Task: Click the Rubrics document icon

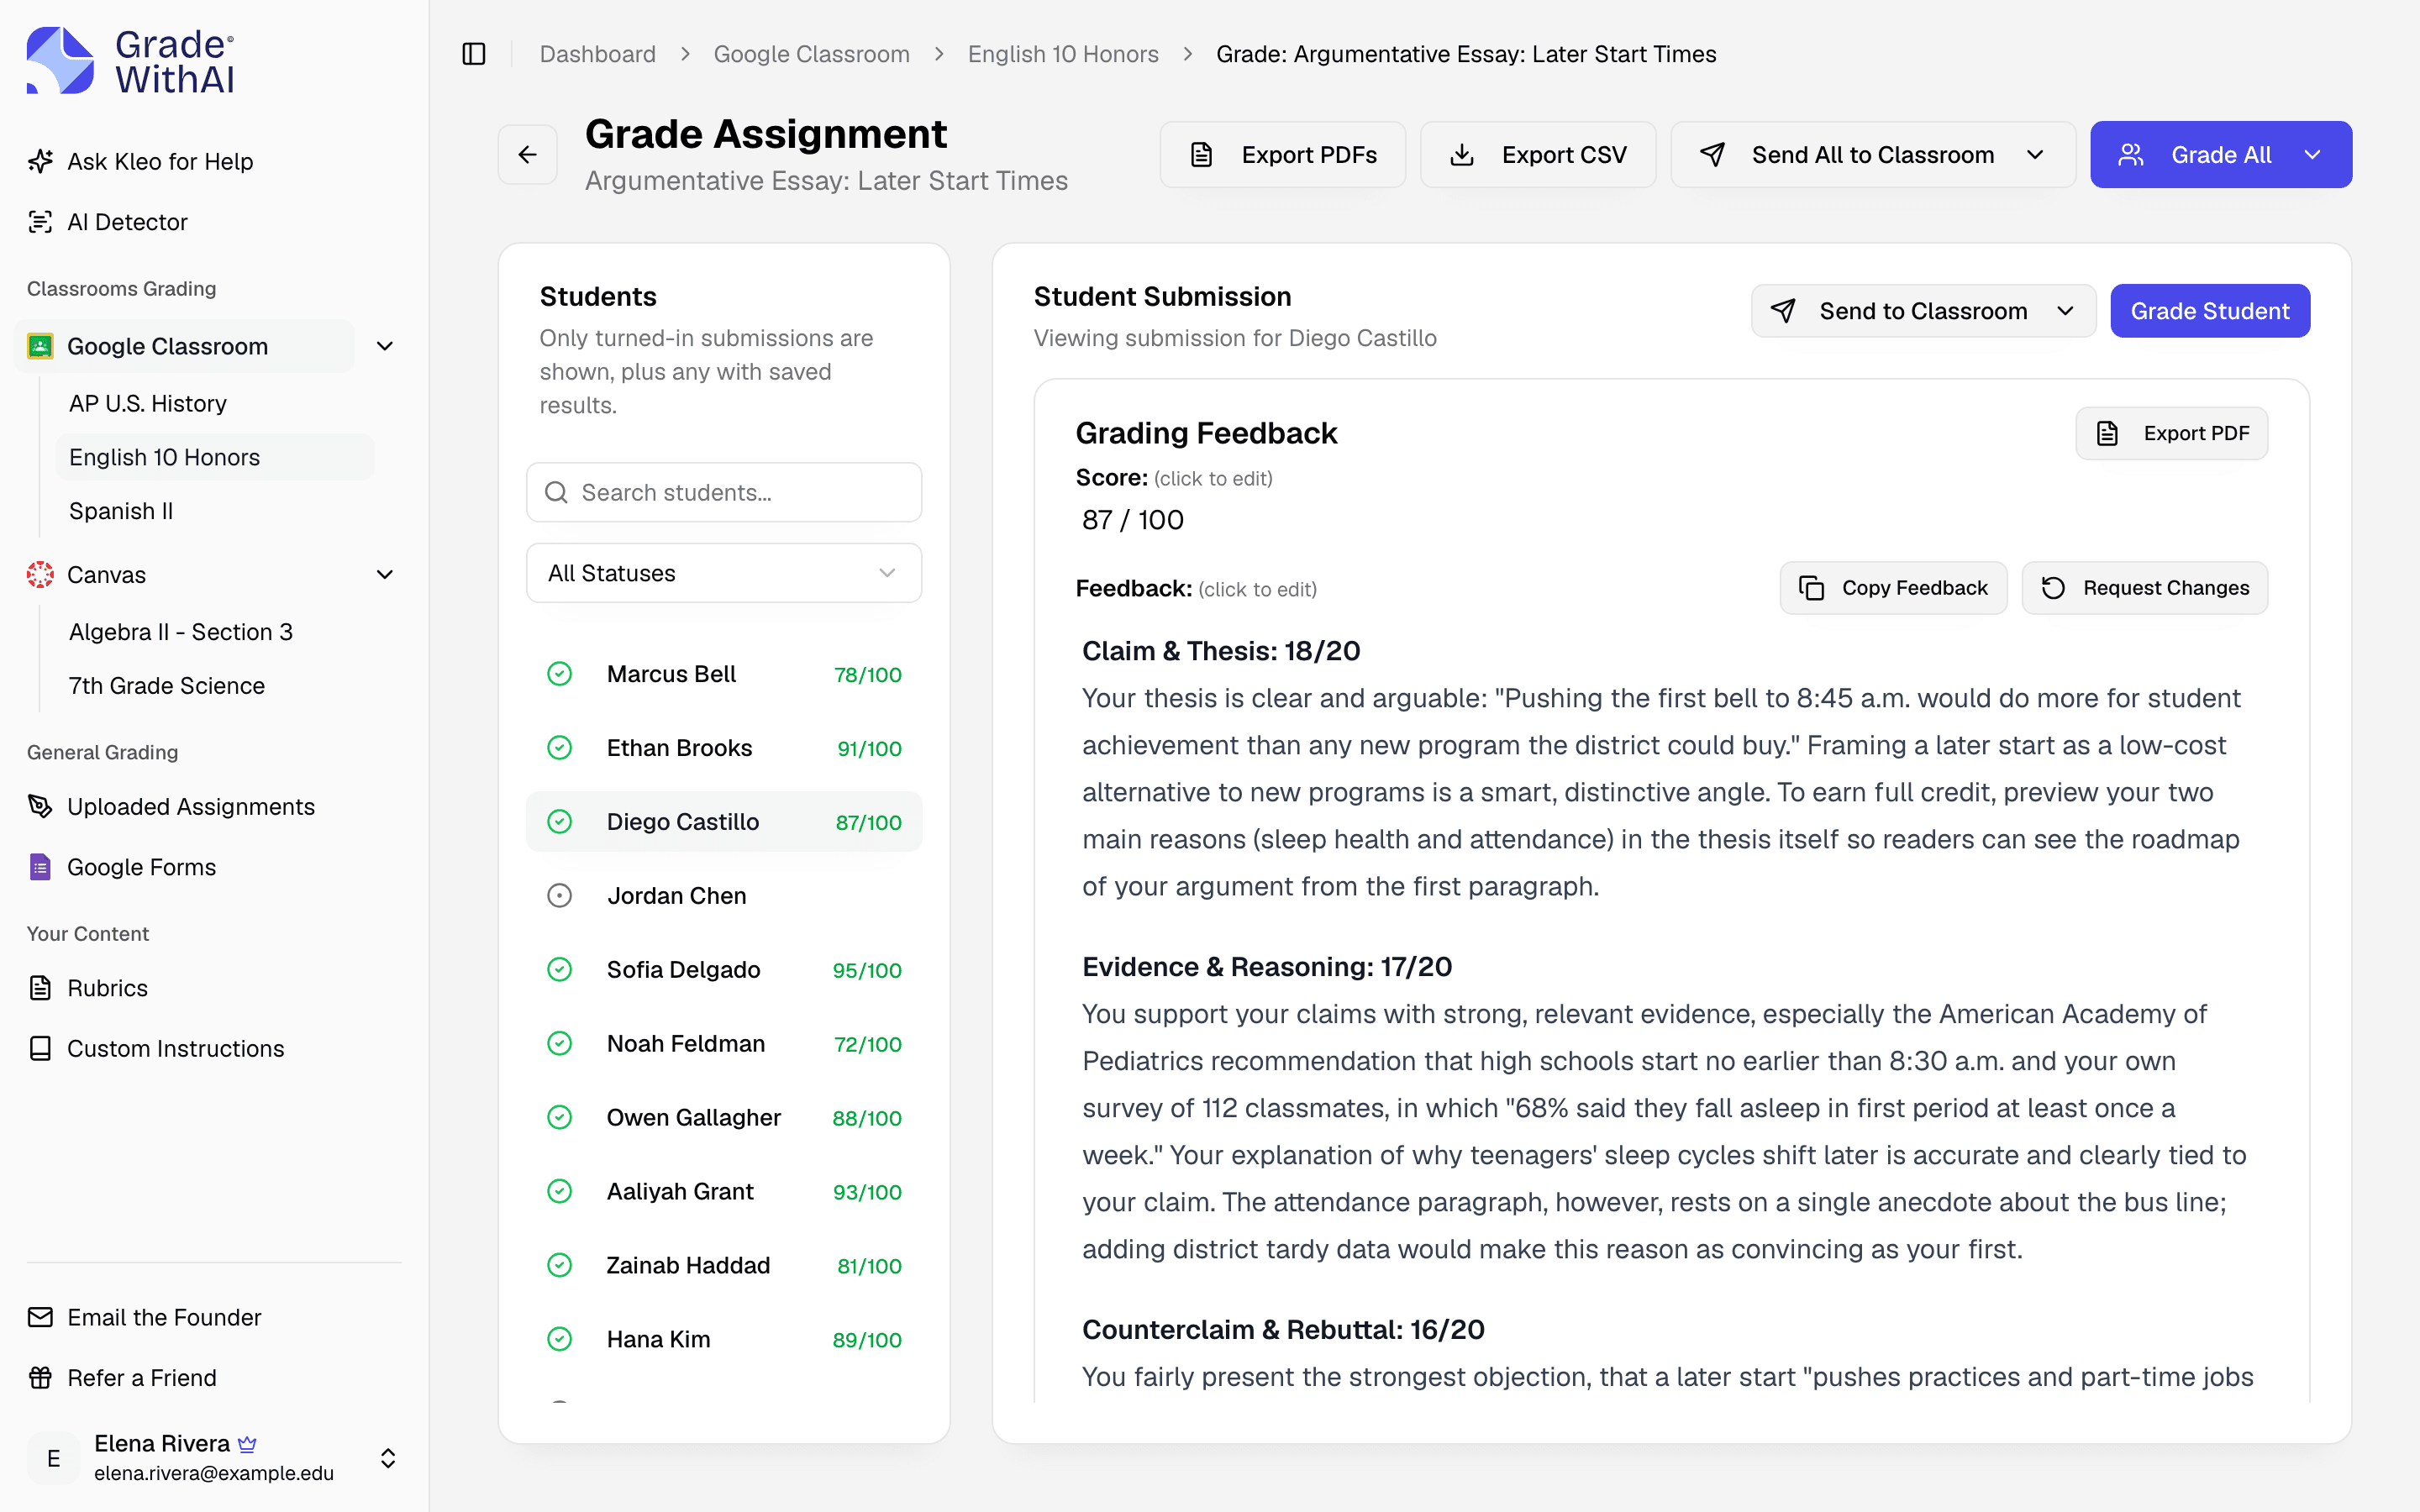Action: click(x=40, y=988)
